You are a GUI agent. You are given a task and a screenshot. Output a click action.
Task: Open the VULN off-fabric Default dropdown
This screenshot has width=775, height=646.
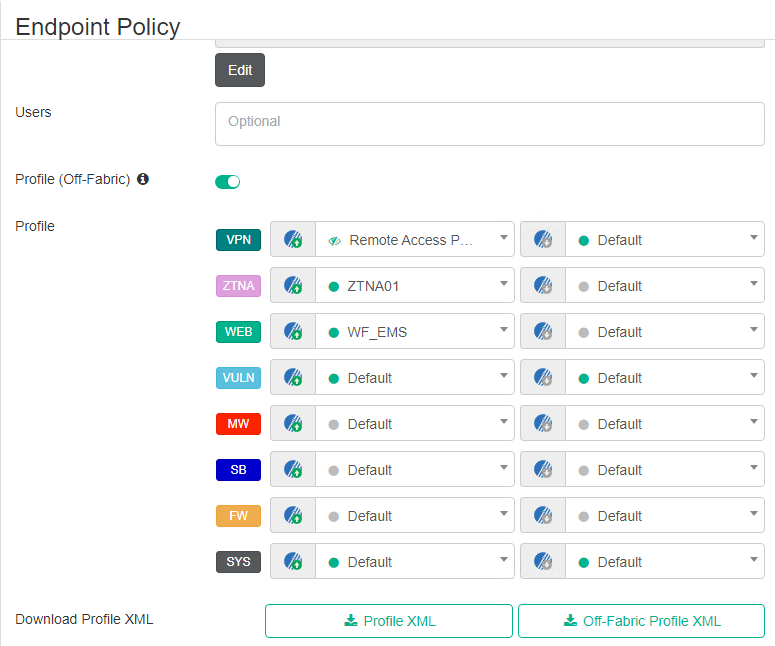coord(665,377)
